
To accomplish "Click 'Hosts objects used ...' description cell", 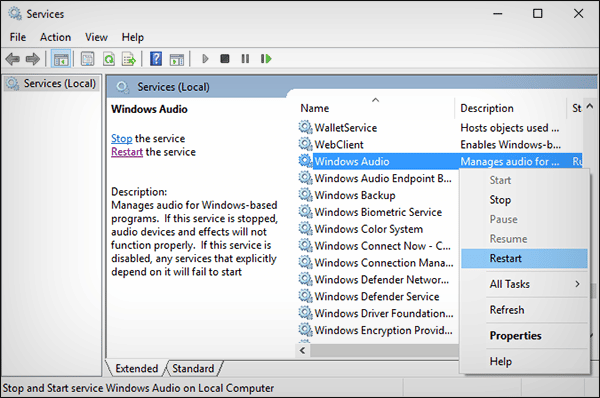I will point(510,127).
